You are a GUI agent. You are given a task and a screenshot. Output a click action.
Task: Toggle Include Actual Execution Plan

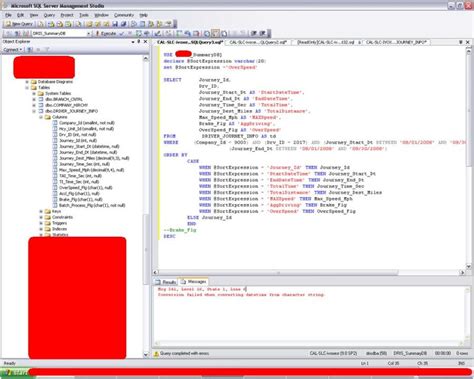pyautogui.click(x=179, y=33)
